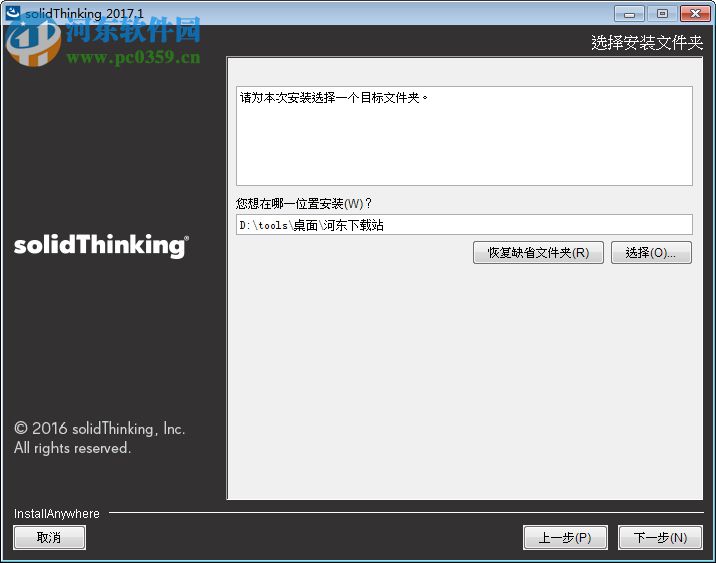The width and height of the screenshot is (716, 563).
Task: Click the 取消 cancel button
Action: [49, 537]
